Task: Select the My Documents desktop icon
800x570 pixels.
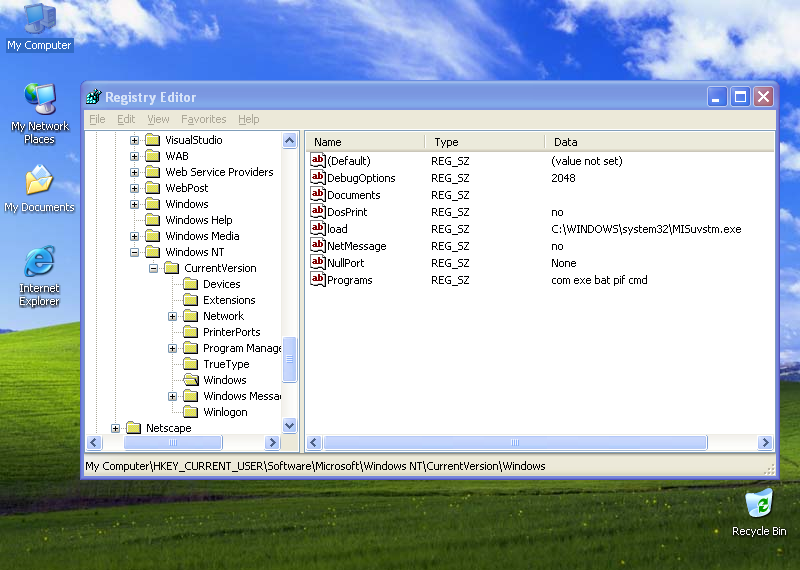Action: click(39, 181)
